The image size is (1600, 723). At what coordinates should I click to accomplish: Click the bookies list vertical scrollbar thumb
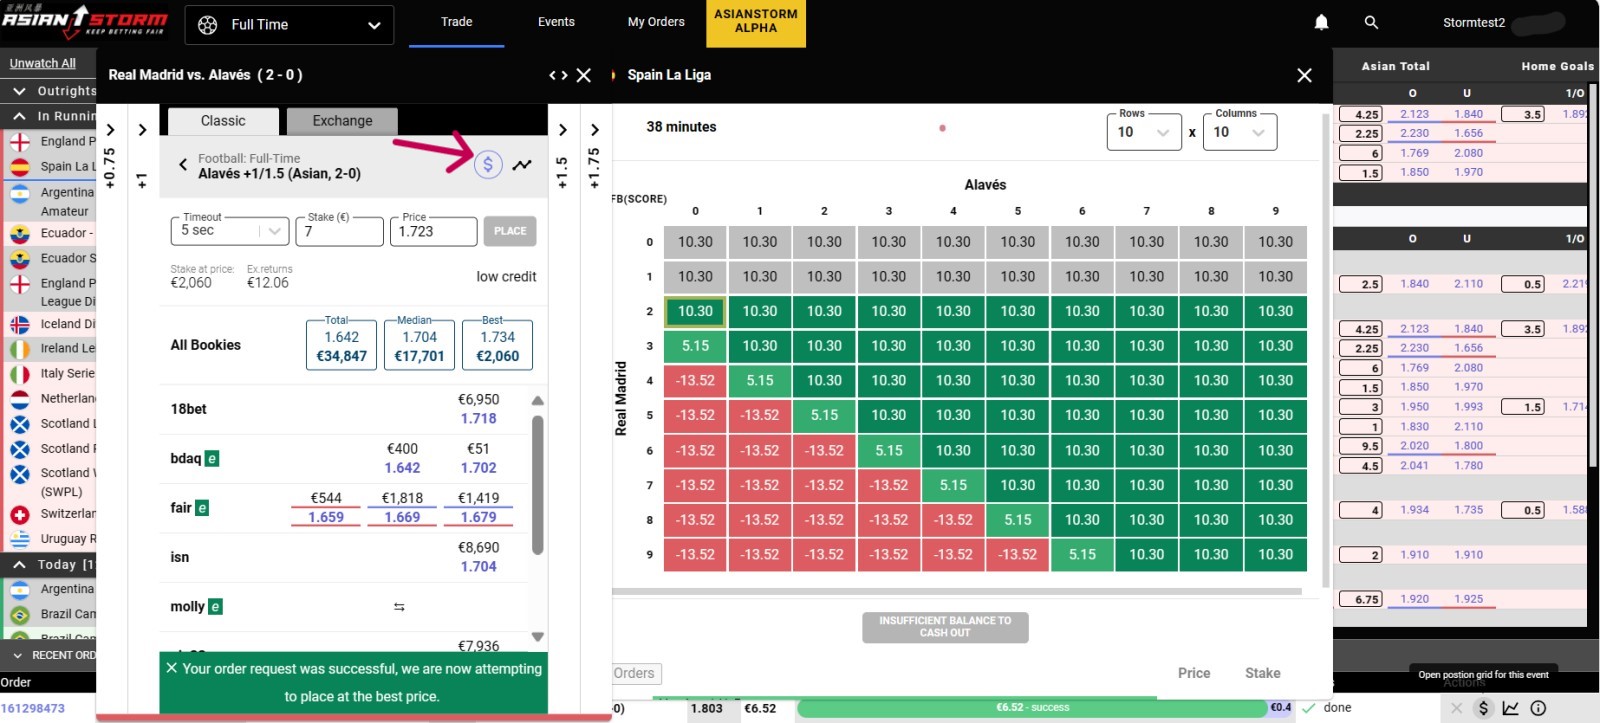click(537, 485)
